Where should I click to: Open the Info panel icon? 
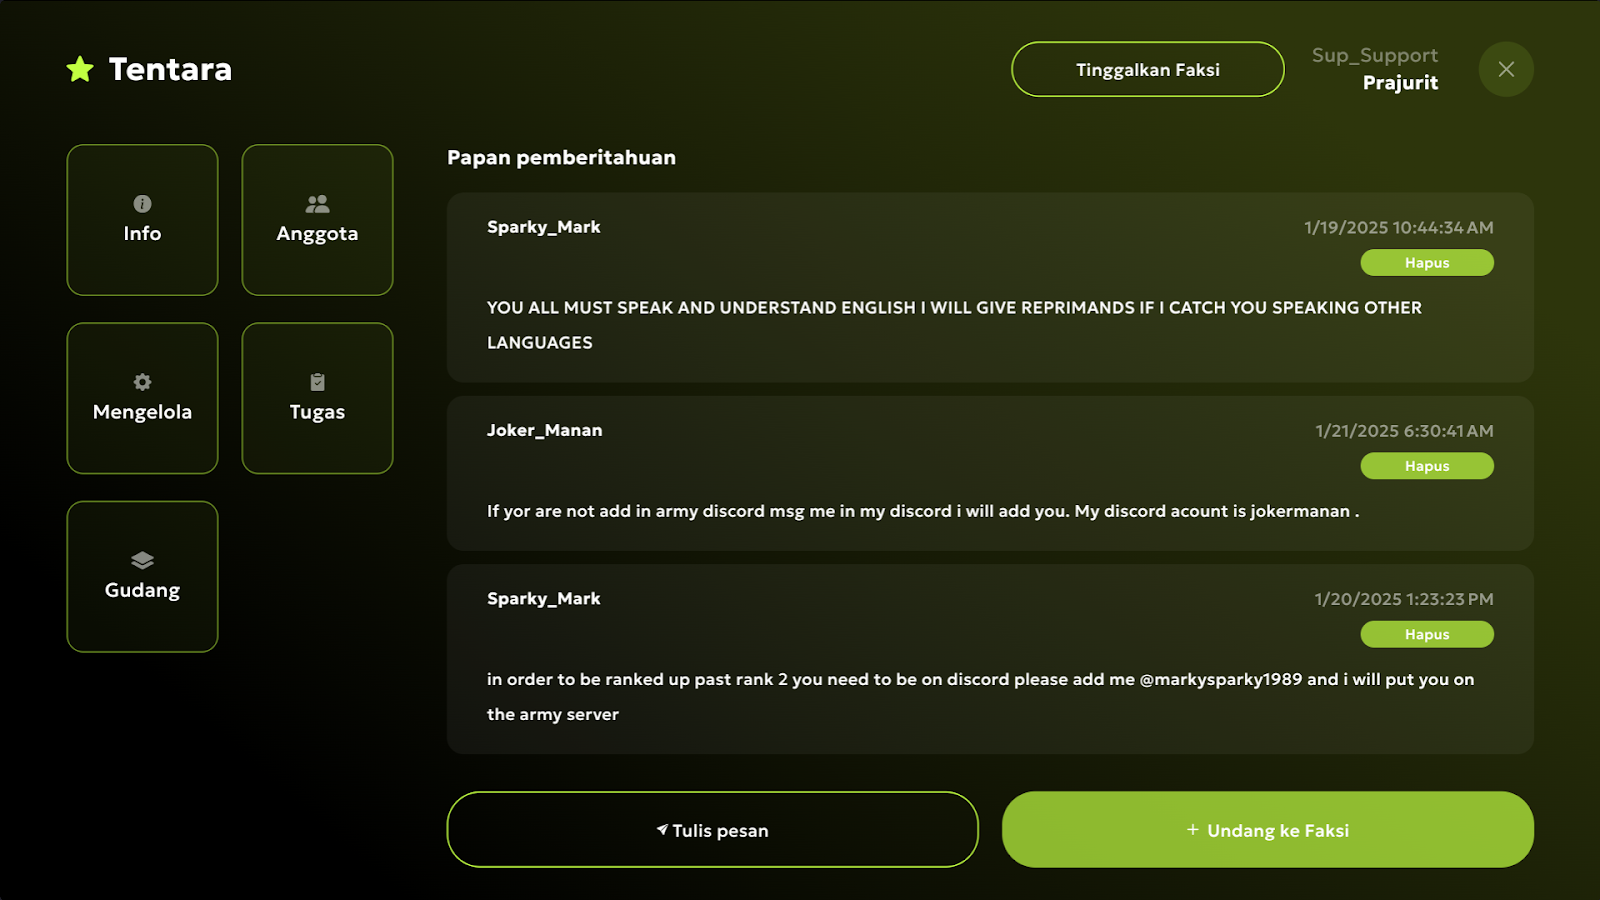tap(142, 204)
